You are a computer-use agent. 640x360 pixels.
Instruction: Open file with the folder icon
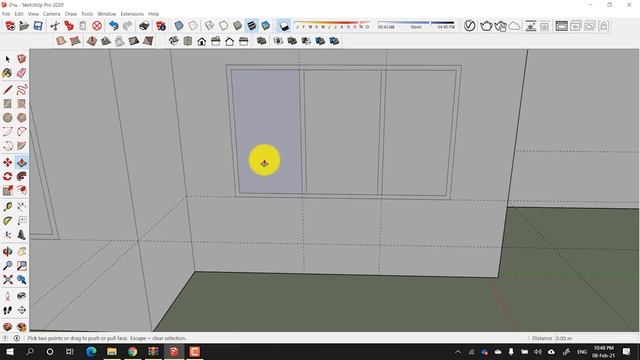pos(24,26)
